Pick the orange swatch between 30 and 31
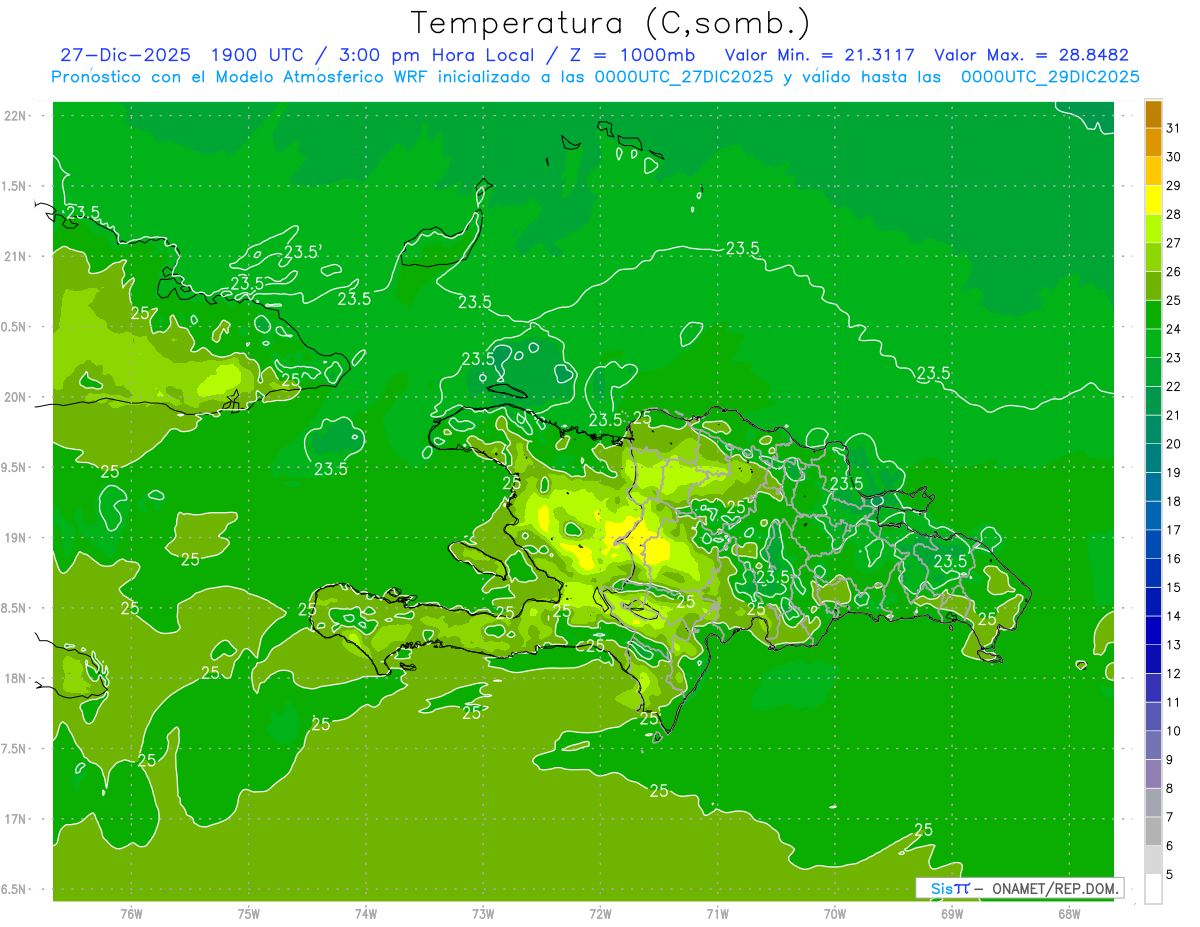 pyautogui.click(x=1153, y=142)
